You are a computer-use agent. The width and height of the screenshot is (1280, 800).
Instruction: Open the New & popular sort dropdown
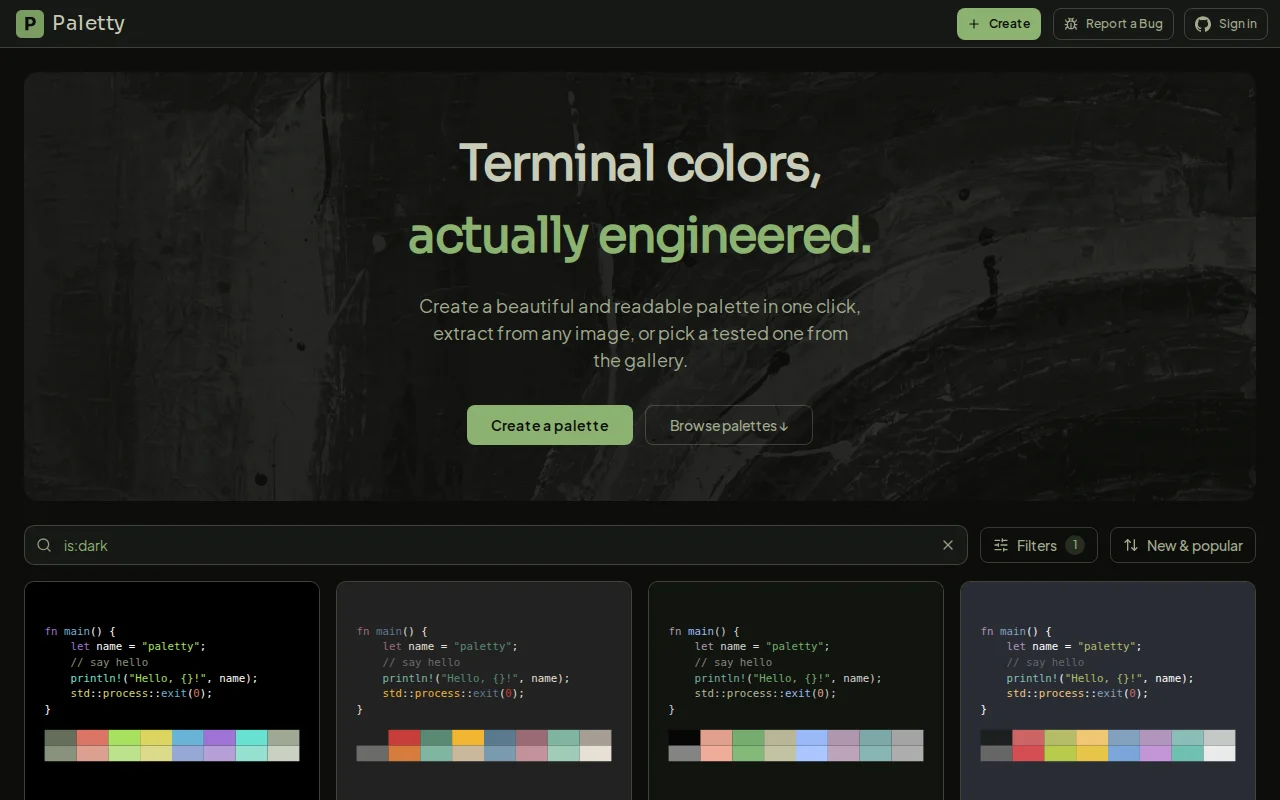click(x=1183, y=545)
